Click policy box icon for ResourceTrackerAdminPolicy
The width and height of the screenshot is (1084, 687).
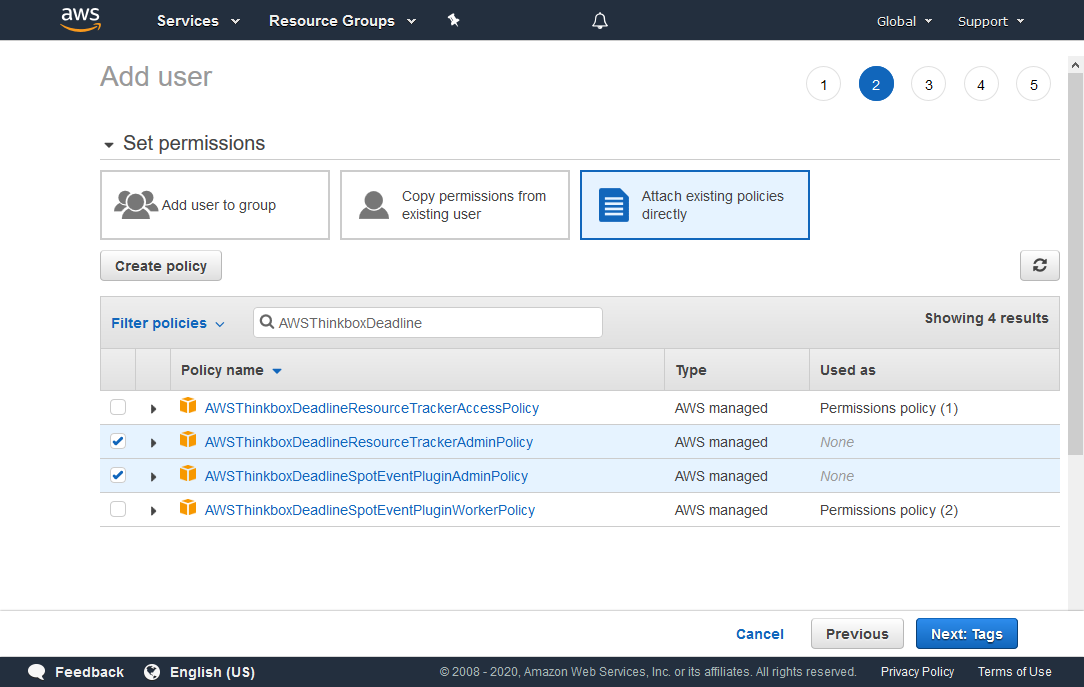188,440
